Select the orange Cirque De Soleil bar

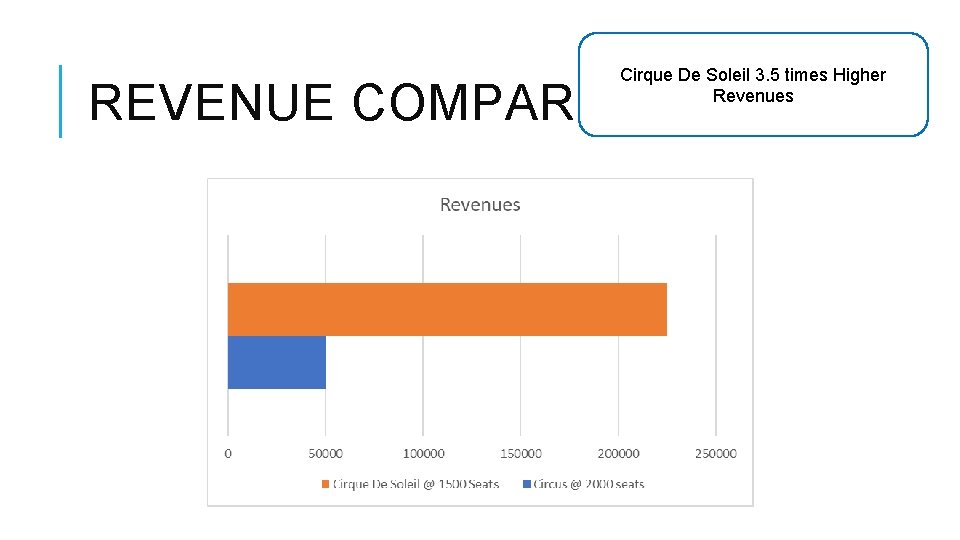(447, 309)
